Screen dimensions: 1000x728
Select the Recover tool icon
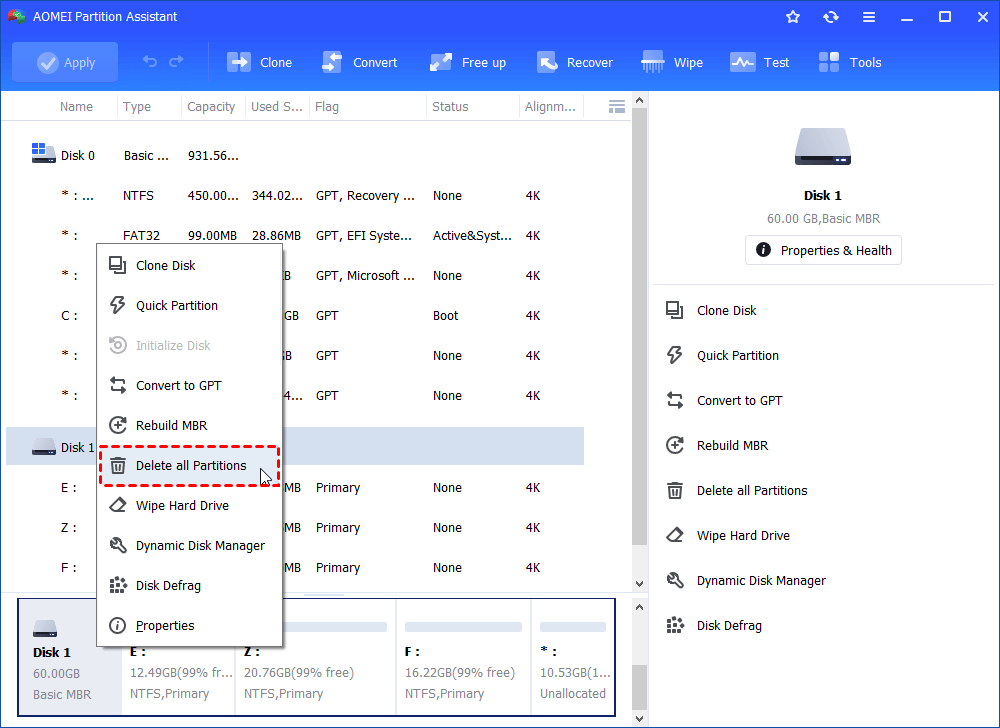point(575,61)
